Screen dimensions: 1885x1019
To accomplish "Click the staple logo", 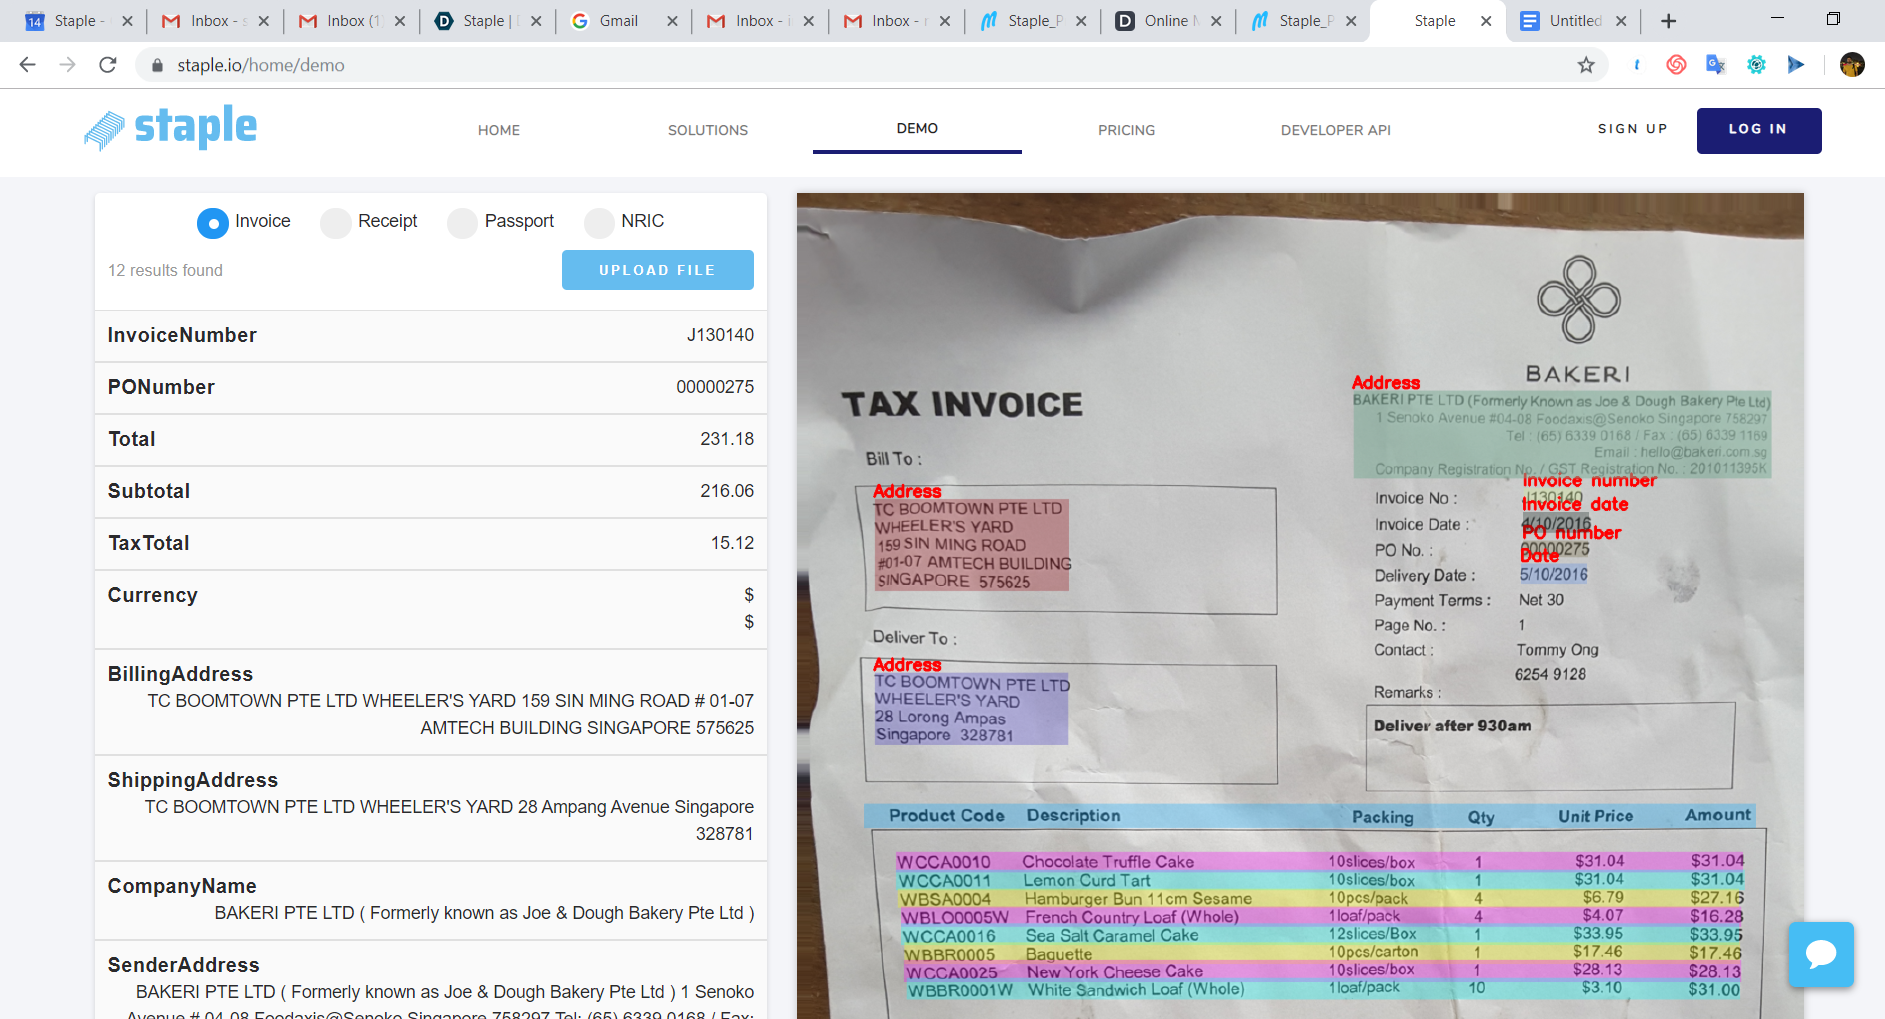I will pos(170,128).
